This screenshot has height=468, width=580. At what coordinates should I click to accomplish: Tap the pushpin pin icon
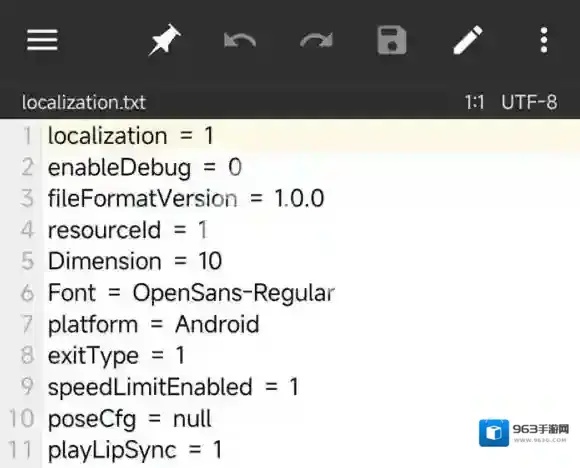coord(165,40)
